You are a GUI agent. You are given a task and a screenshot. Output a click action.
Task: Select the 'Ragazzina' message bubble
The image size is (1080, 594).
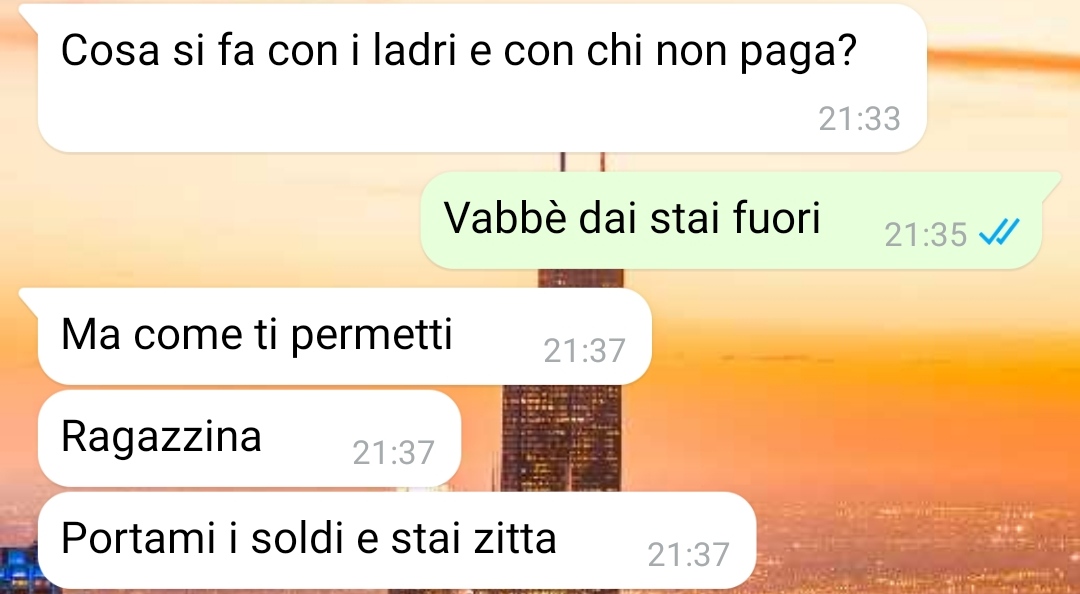(x=249, y=438)
